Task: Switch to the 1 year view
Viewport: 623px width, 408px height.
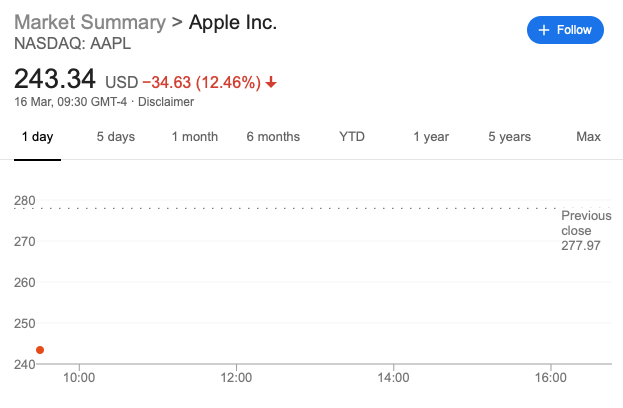Action: tap(431, 137)
